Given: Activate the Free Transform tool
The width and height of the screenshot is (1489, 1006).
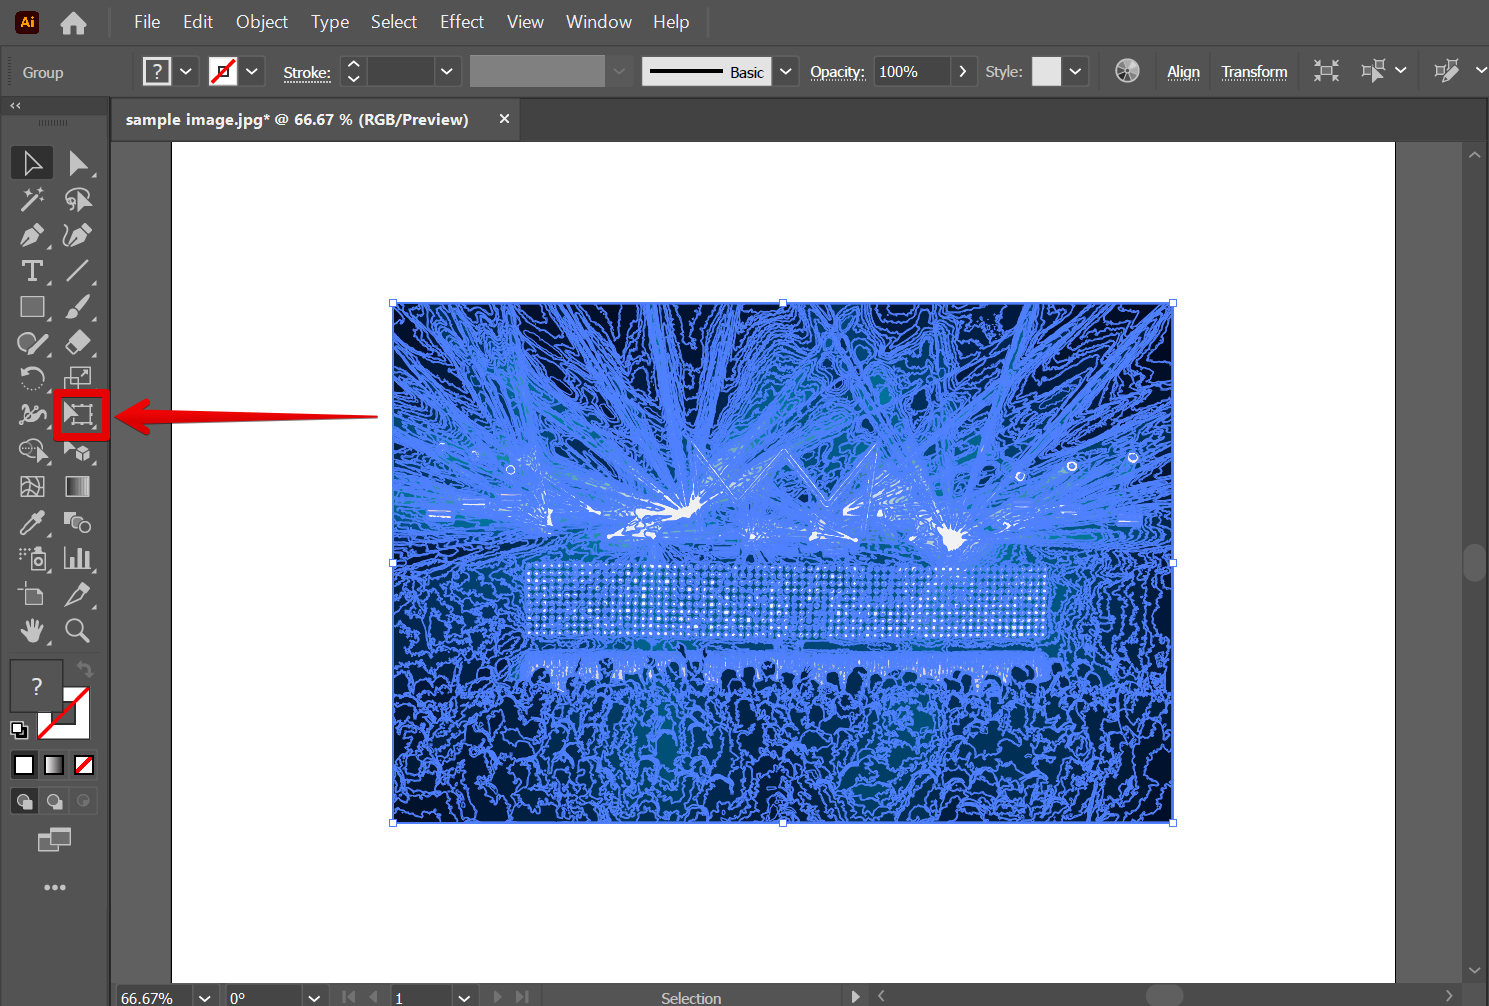Looking at the screenshot, I should 79,415.
